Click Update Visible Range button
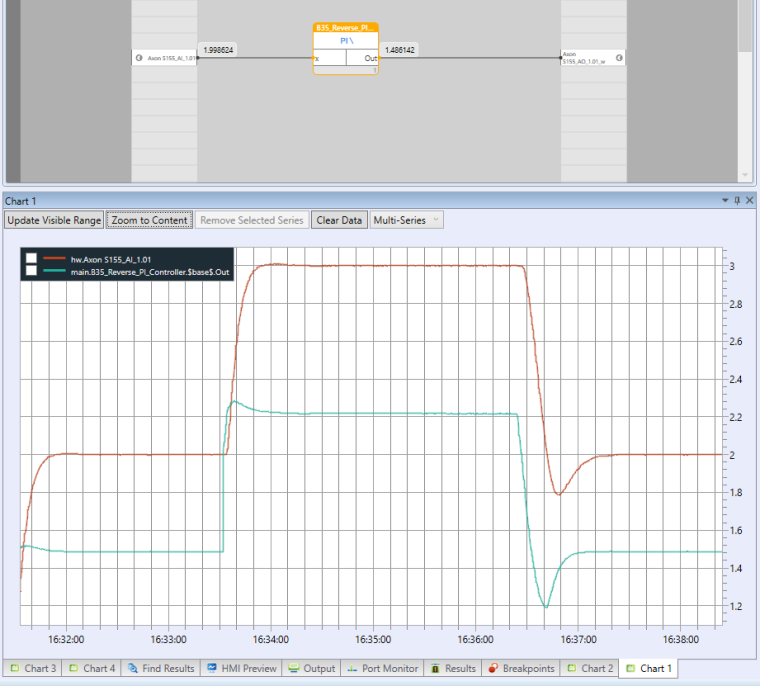760x686 pixels. (x=54, y=220)
